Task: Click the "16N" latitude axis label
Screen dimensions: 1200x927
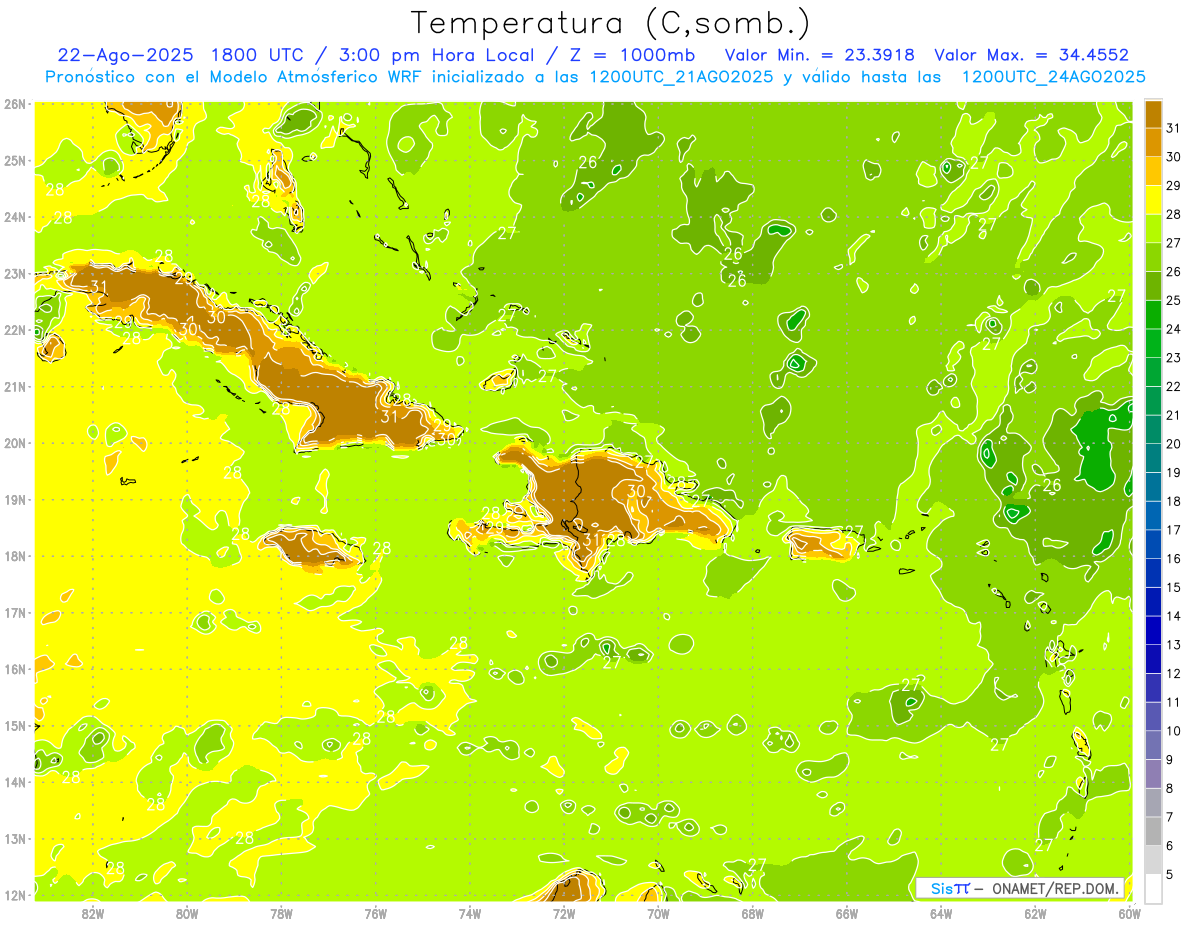Action: pyautogui.click(x=14, y=669)
